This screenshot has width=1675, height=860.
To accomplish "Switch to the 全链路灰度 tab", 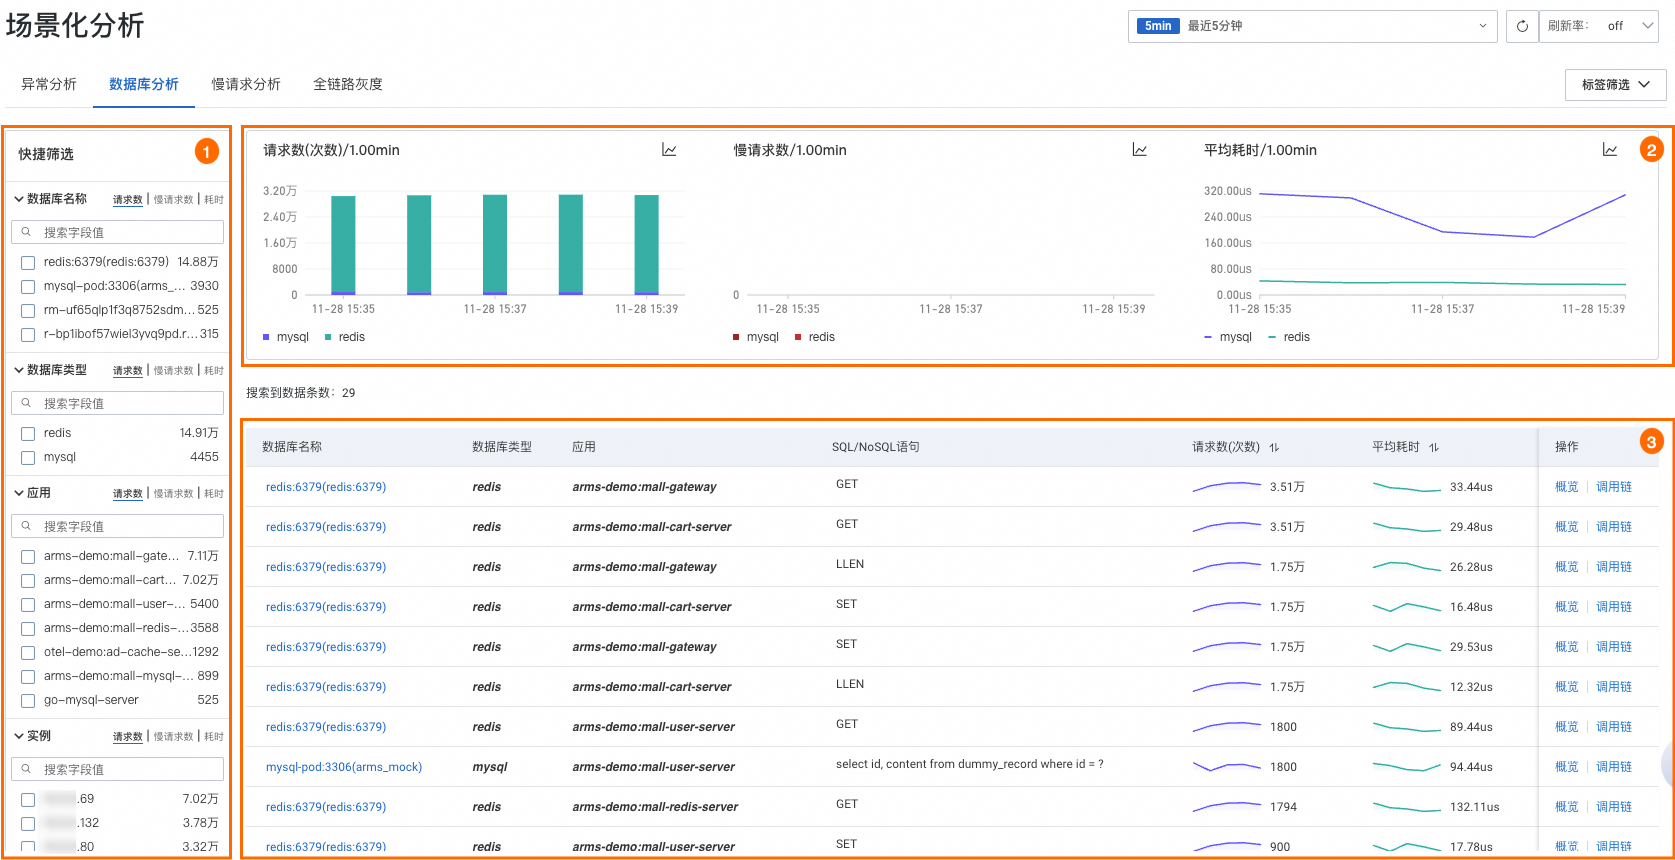I will (348, 84).
